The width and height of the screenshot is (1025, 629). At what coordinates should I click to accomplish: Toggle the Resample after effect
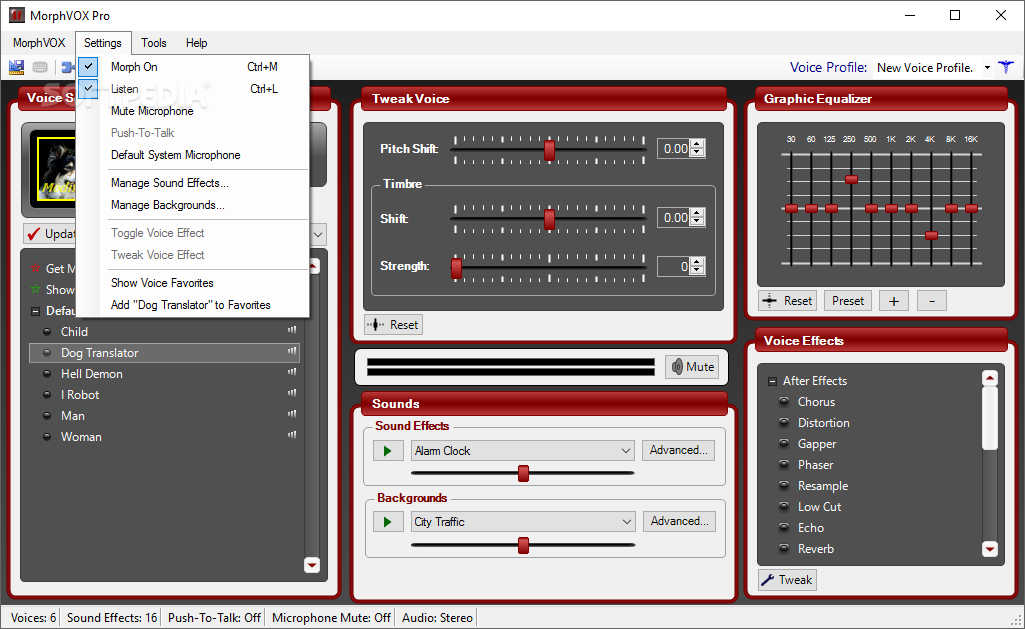(x=784, y=485)
